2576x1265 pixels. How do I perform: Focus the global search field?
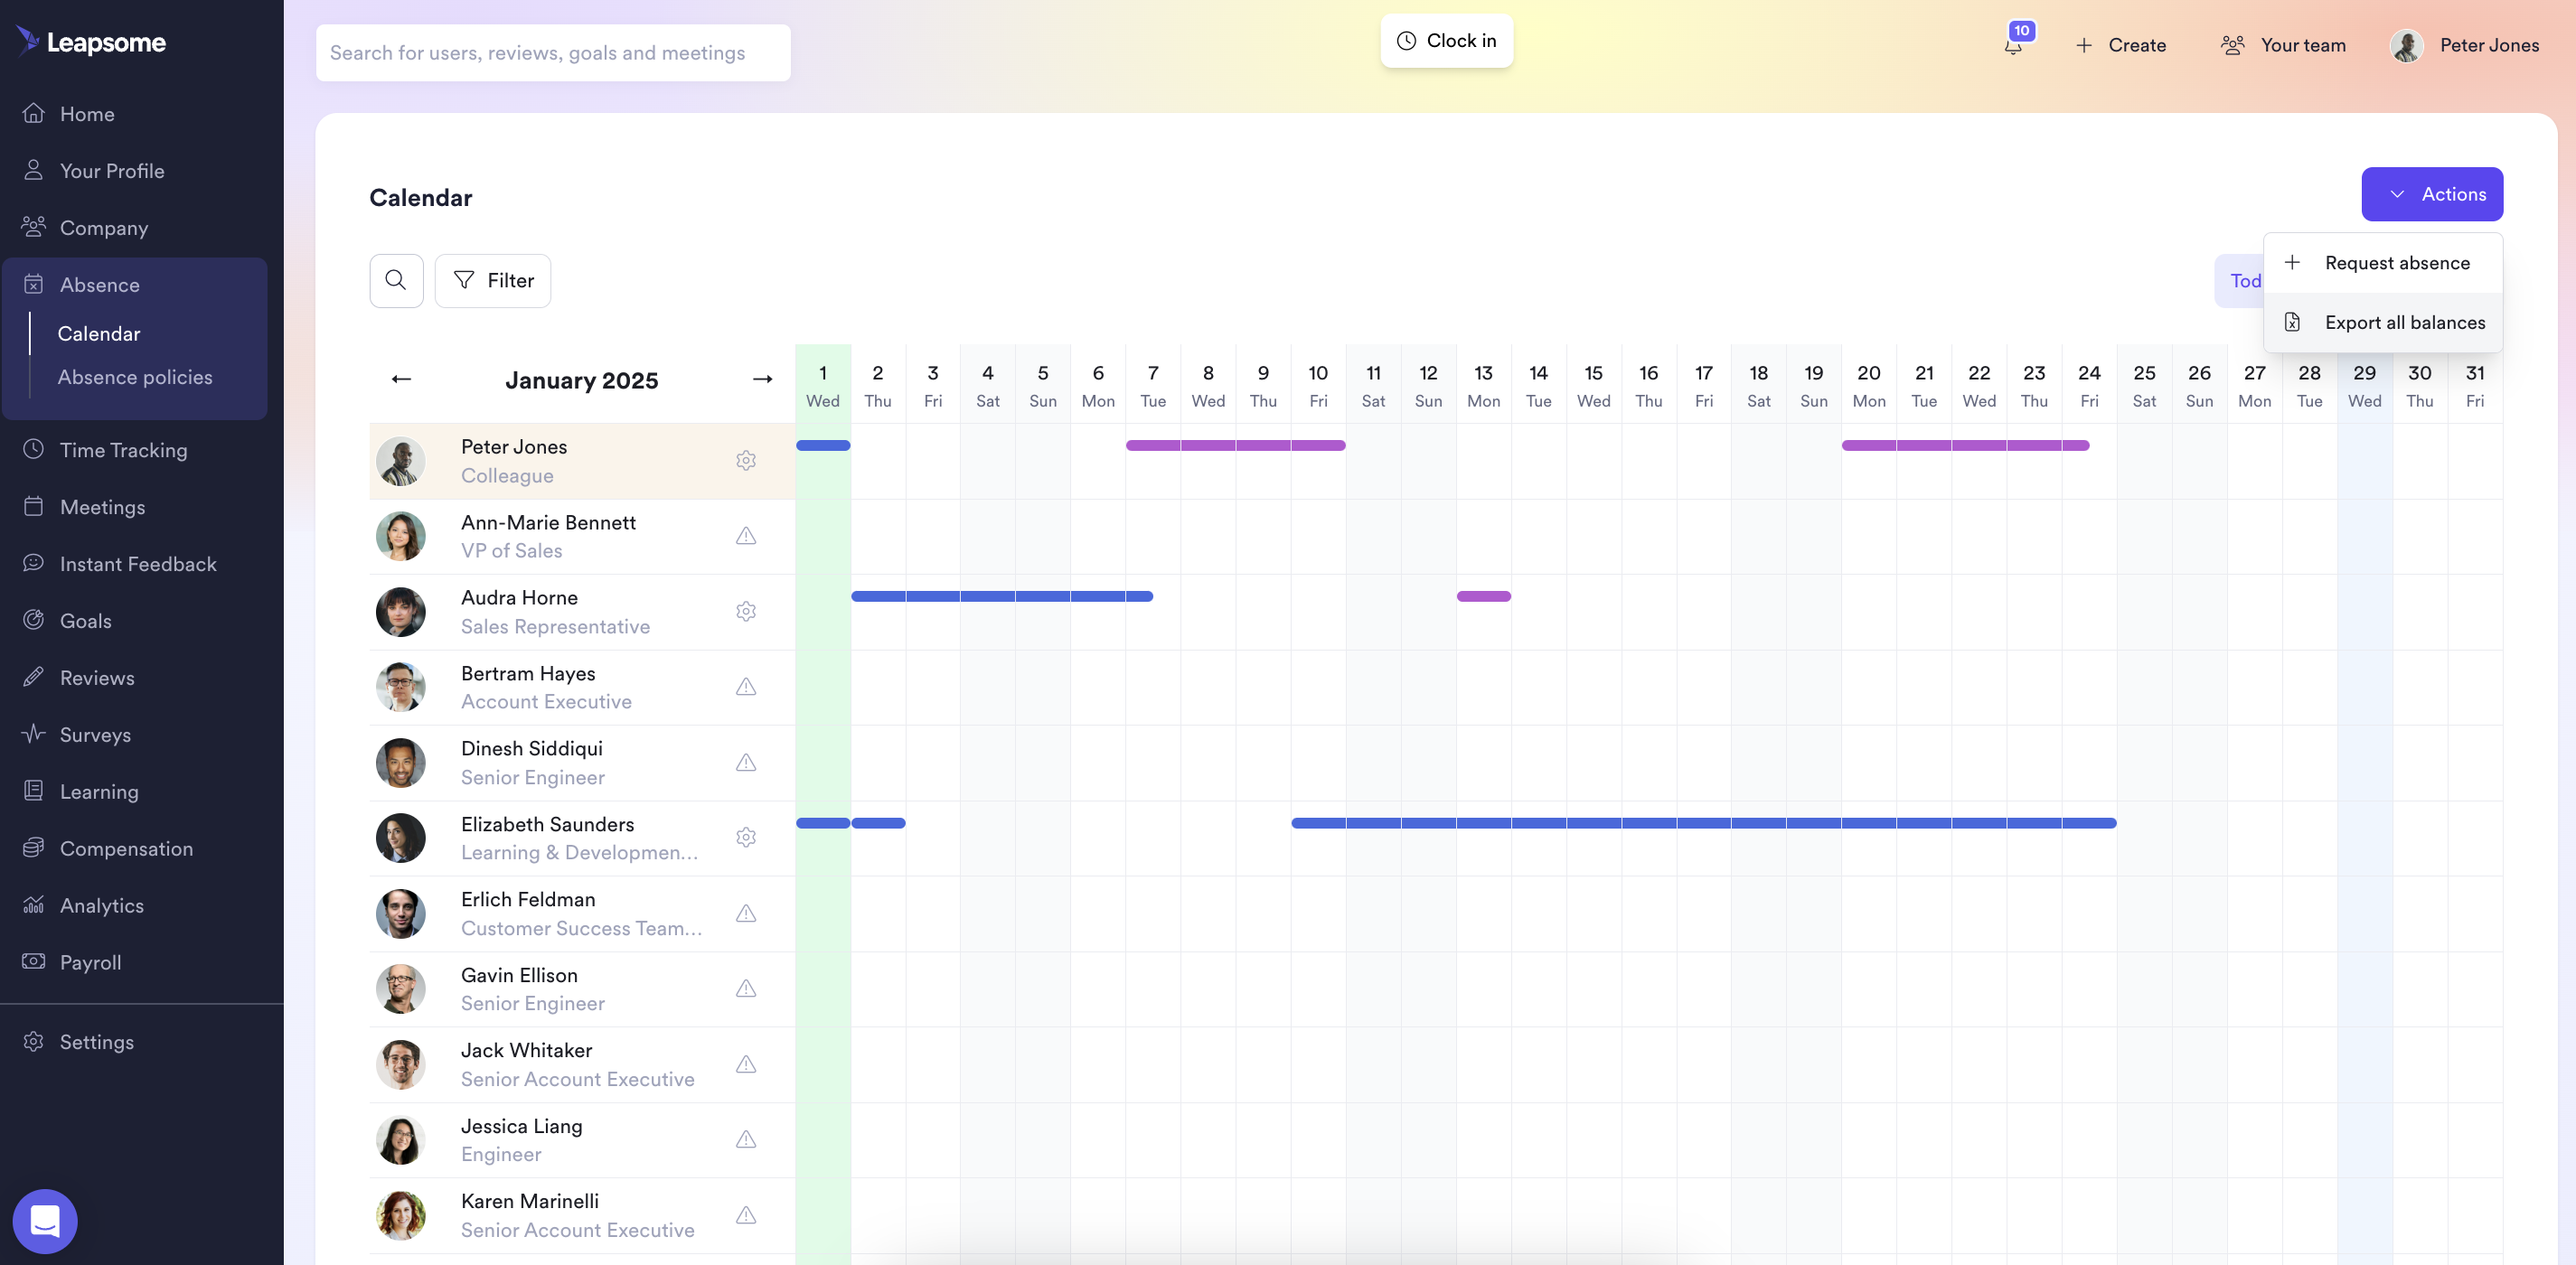[x=553, y=53]
